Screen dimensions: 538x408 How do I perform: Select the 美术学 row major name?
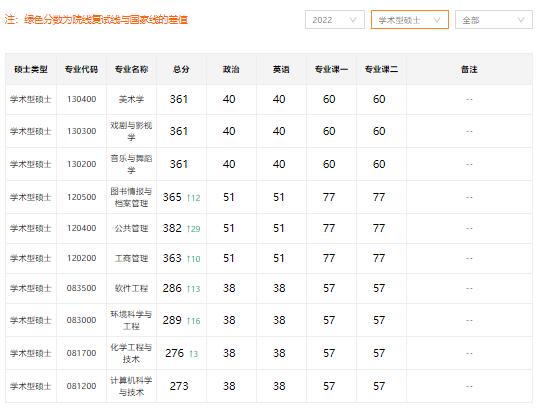point(131,100)
